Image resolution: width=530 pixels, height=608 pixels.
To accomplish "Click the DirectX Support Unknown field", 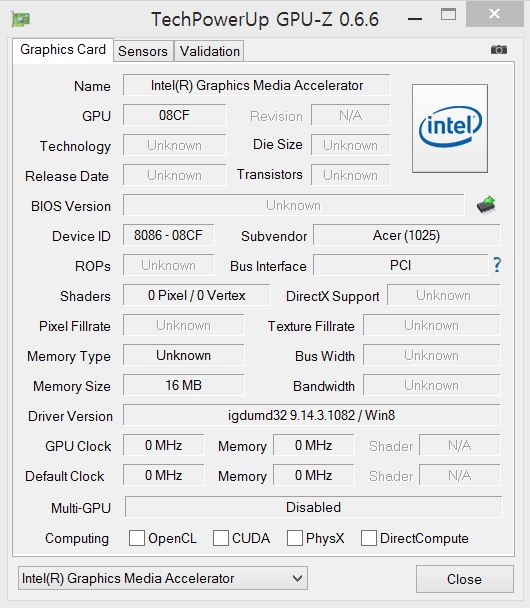I will 444,295.
